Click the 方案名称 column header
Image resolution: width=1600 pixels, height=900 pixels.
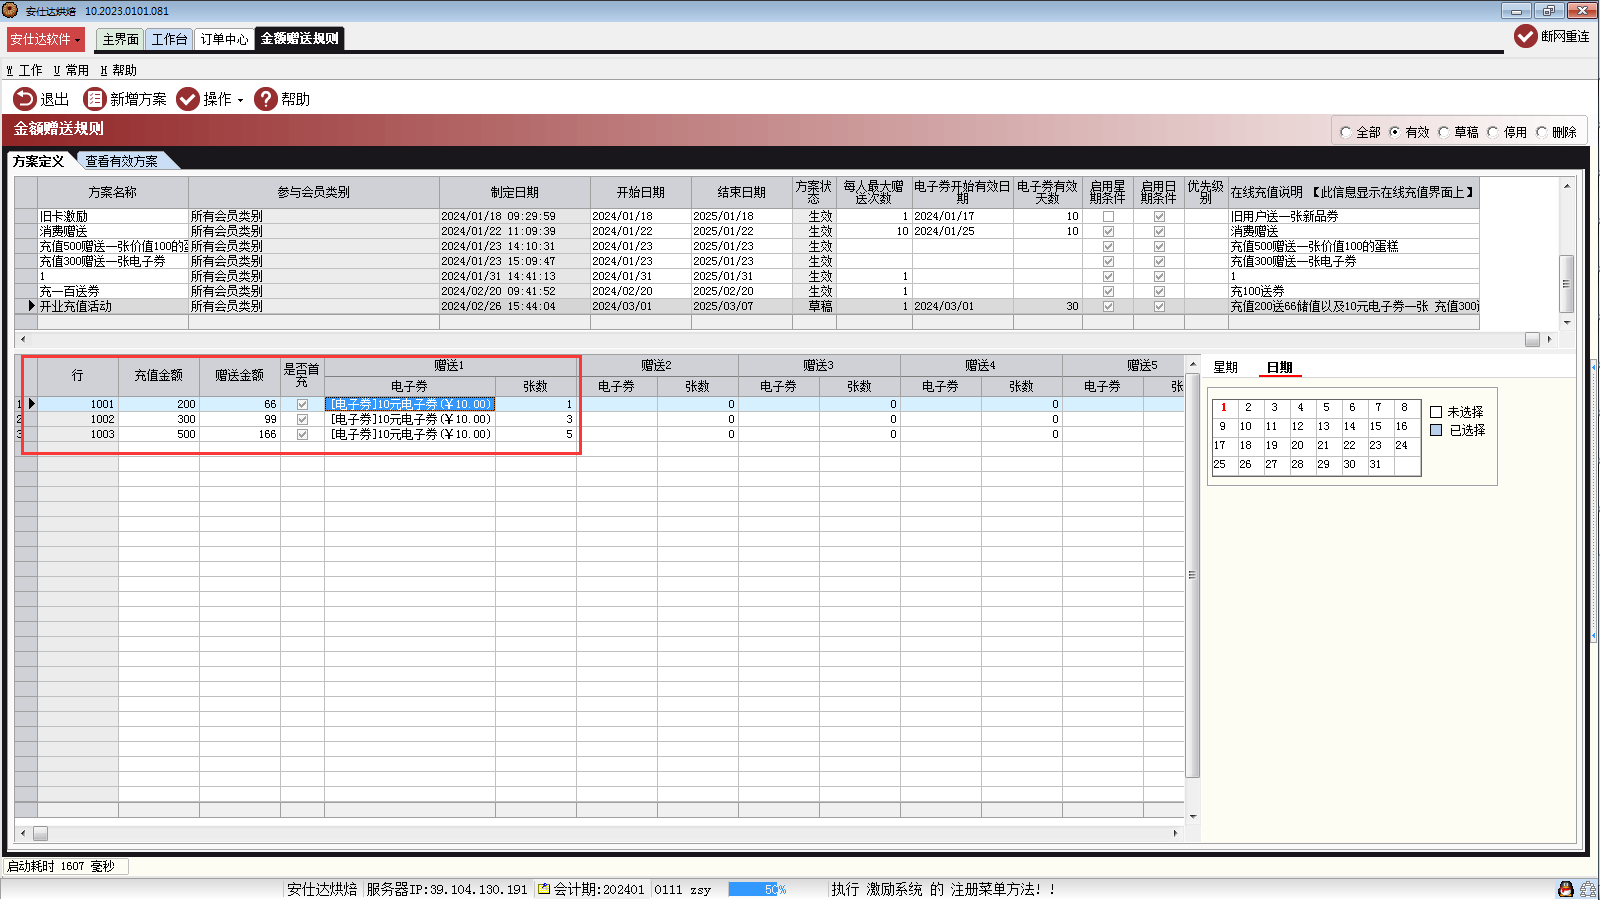coord(112,192)
